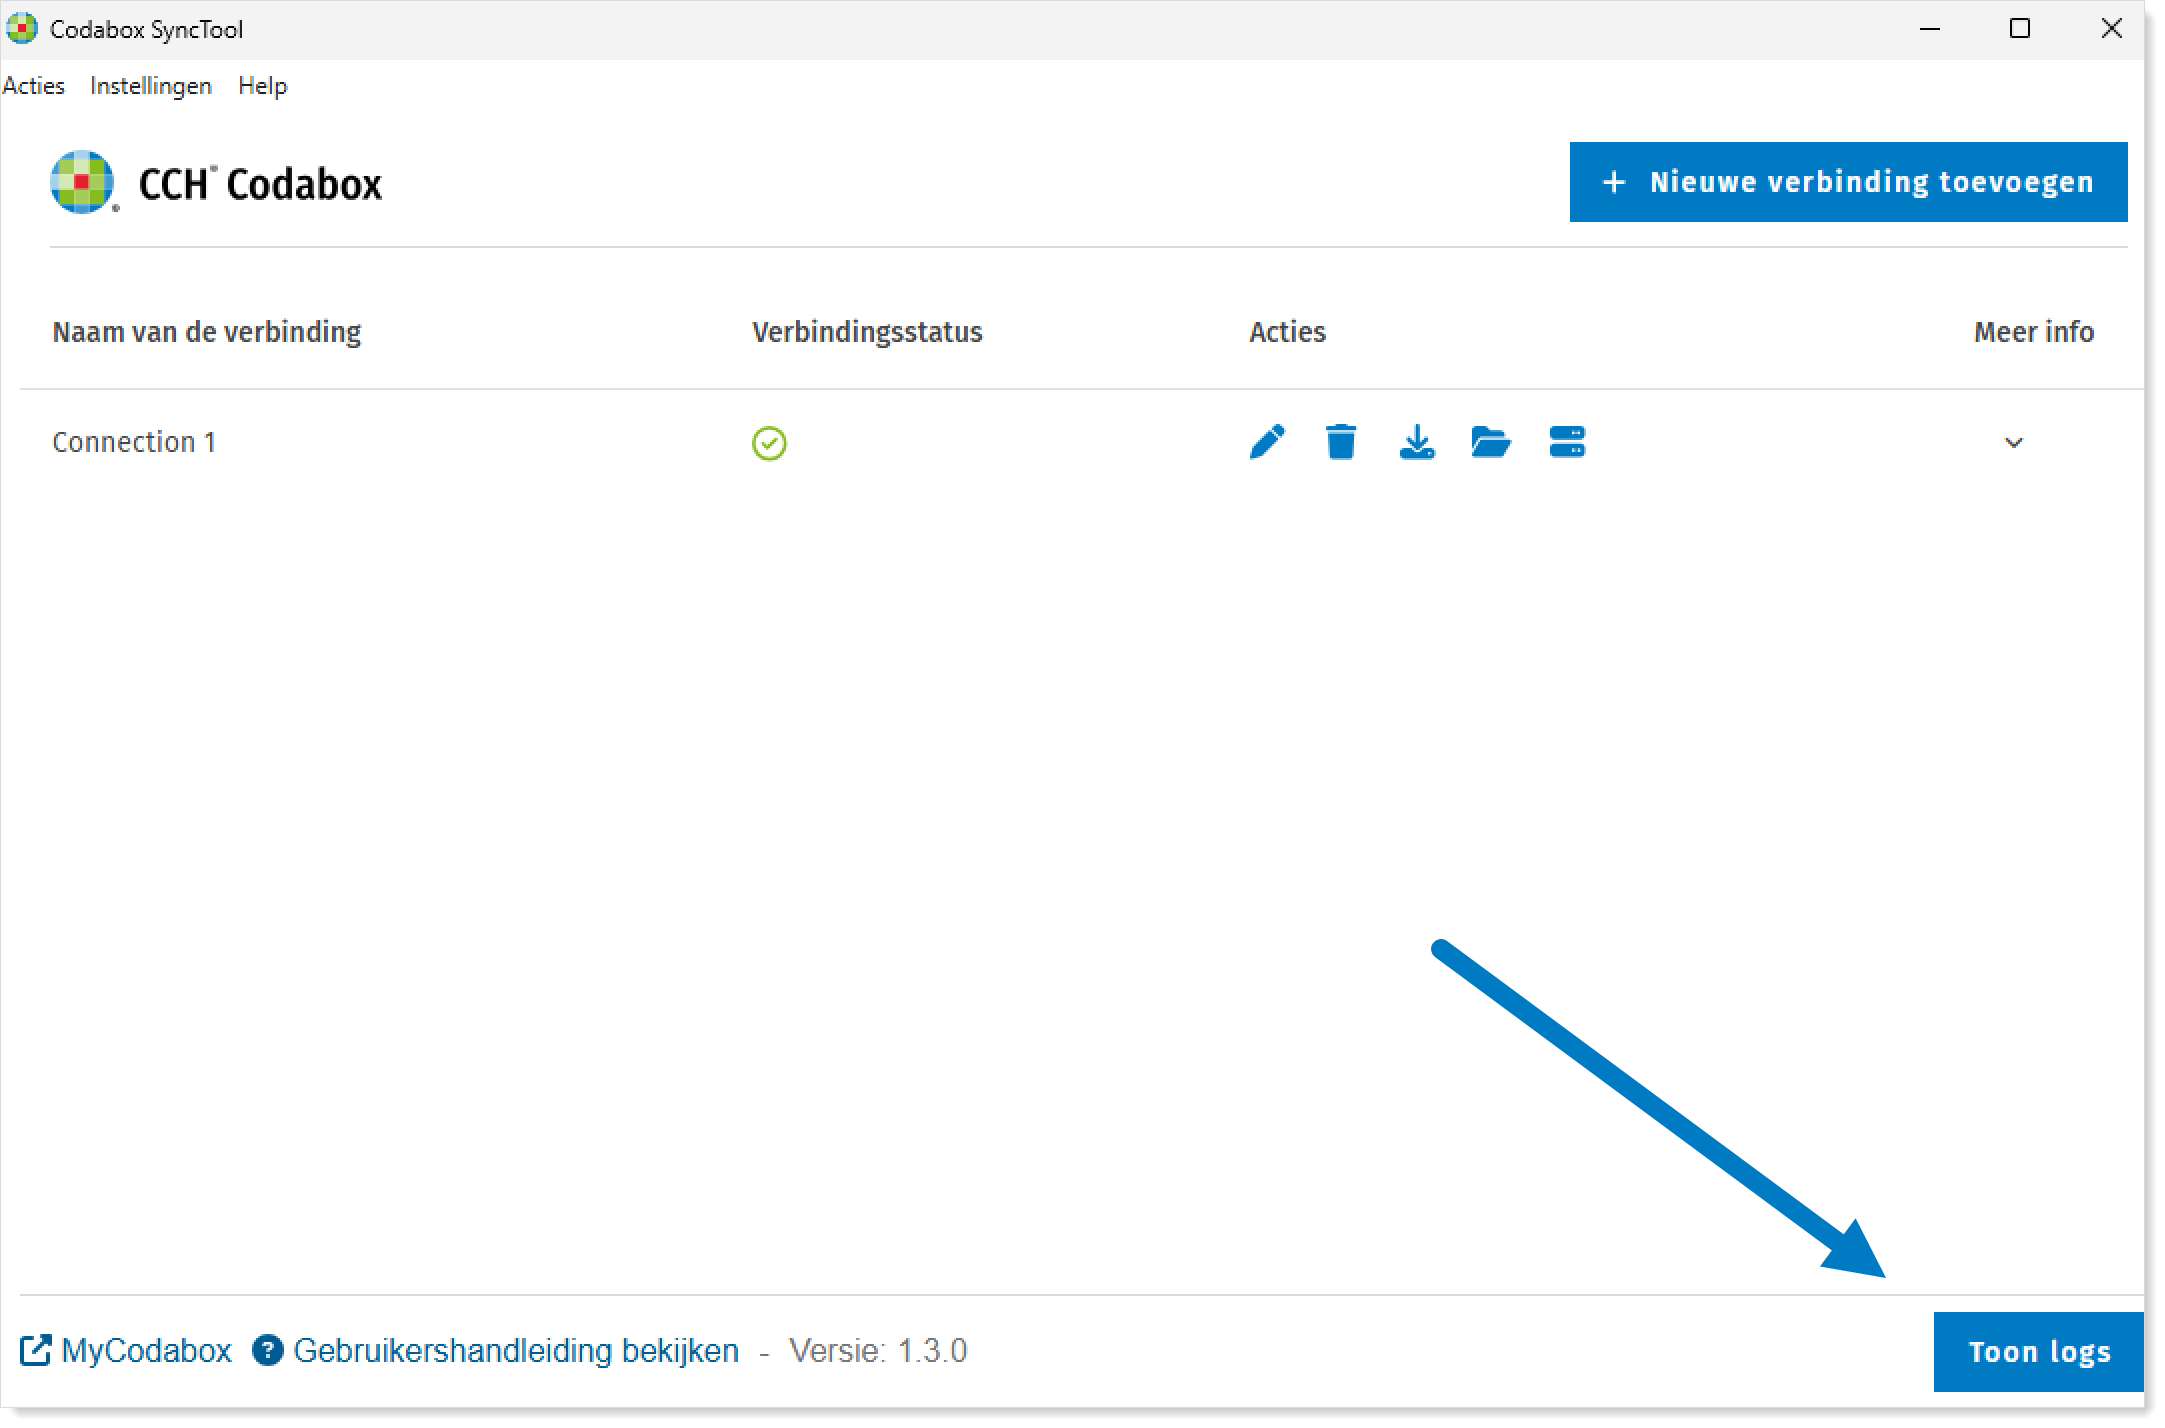This screenshot has height=1428, width=2165.
Task: Open the Help menu
Action: click(x=263, y=86)
